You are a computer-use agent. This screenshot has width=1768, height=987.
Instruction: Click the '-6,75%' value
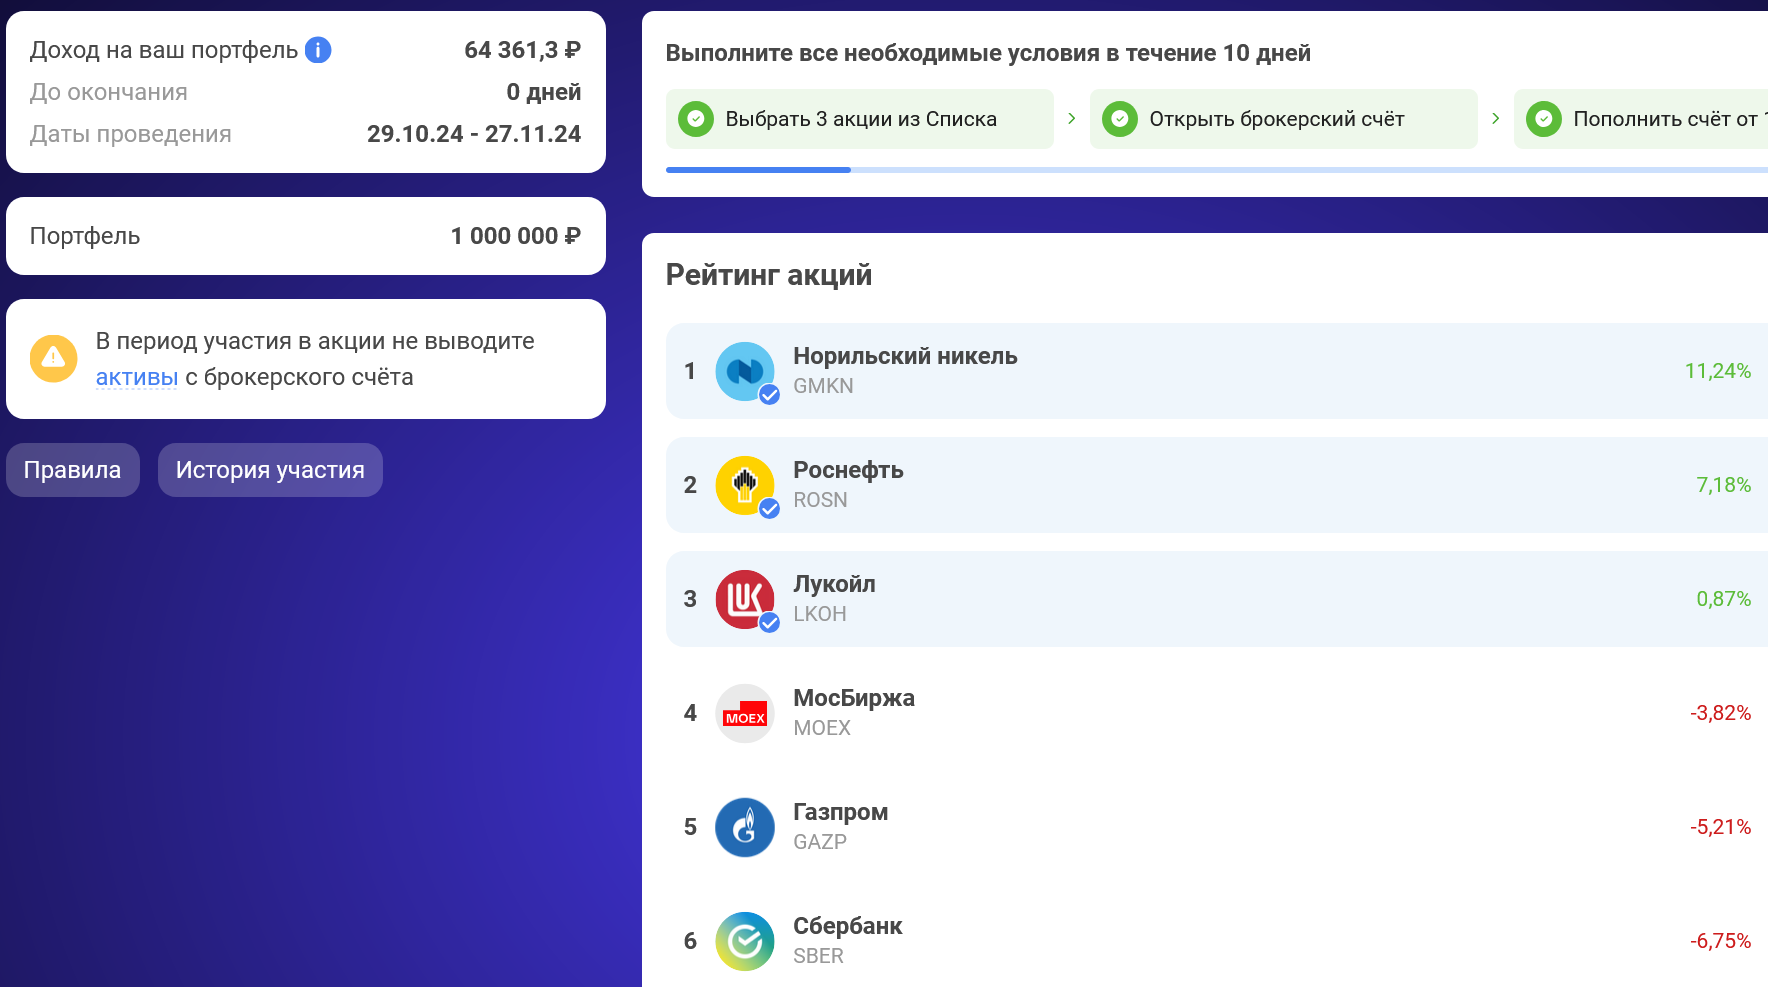pyautogui.click(x=1721, y=941)
